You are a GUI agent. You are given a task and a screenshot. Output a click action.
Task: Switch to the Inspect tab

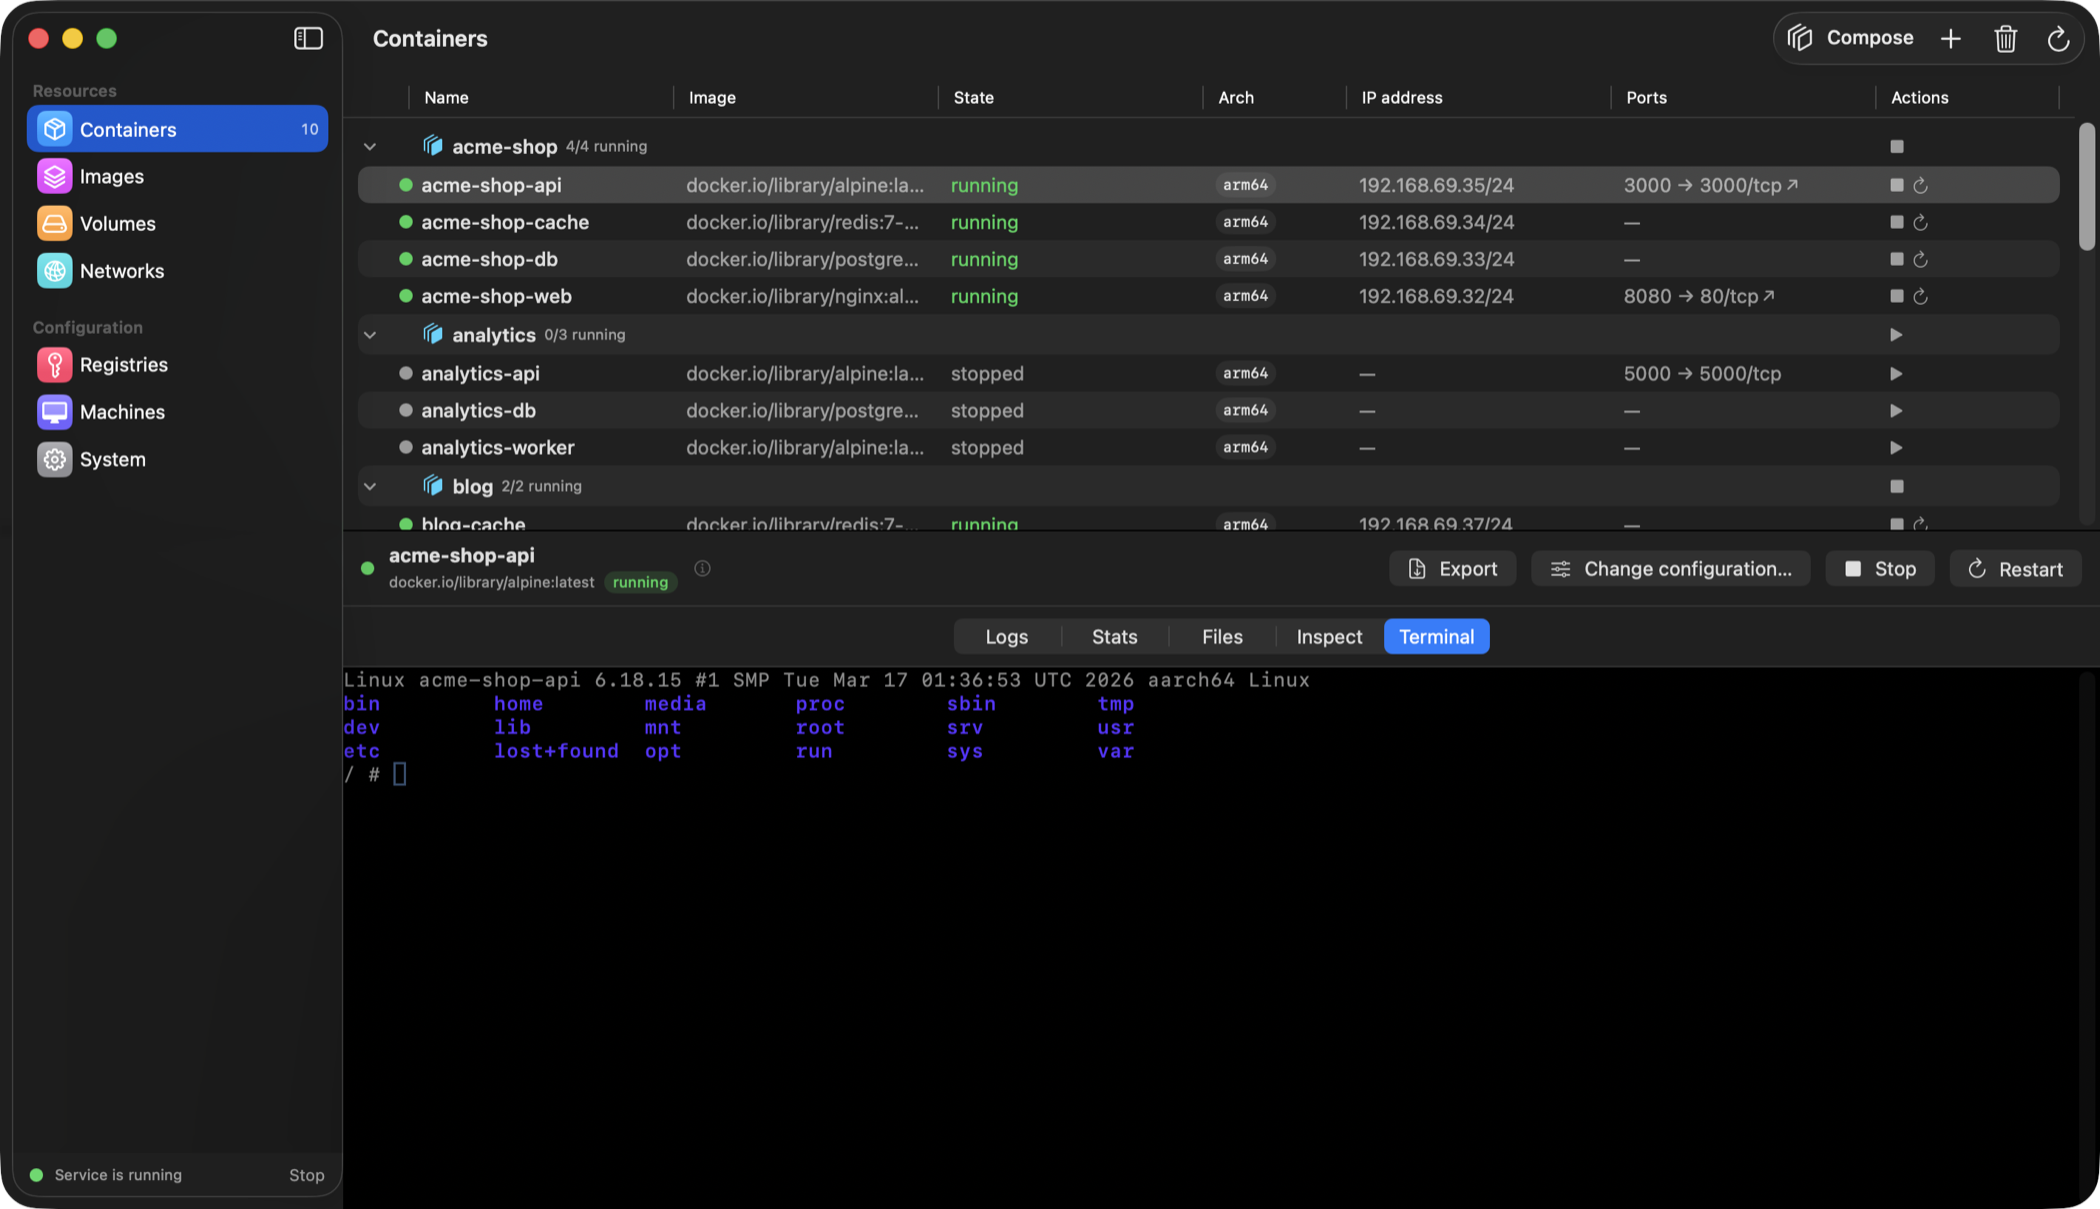(x=1328, y=636)
